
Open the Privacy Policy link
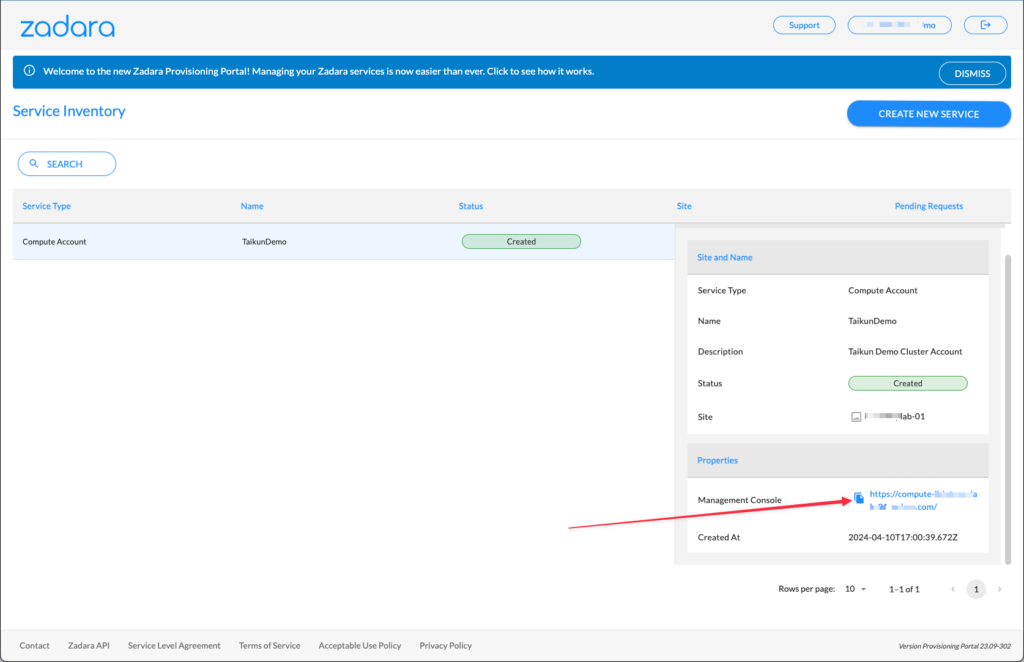pyautogui.click(x=445, y=645)
